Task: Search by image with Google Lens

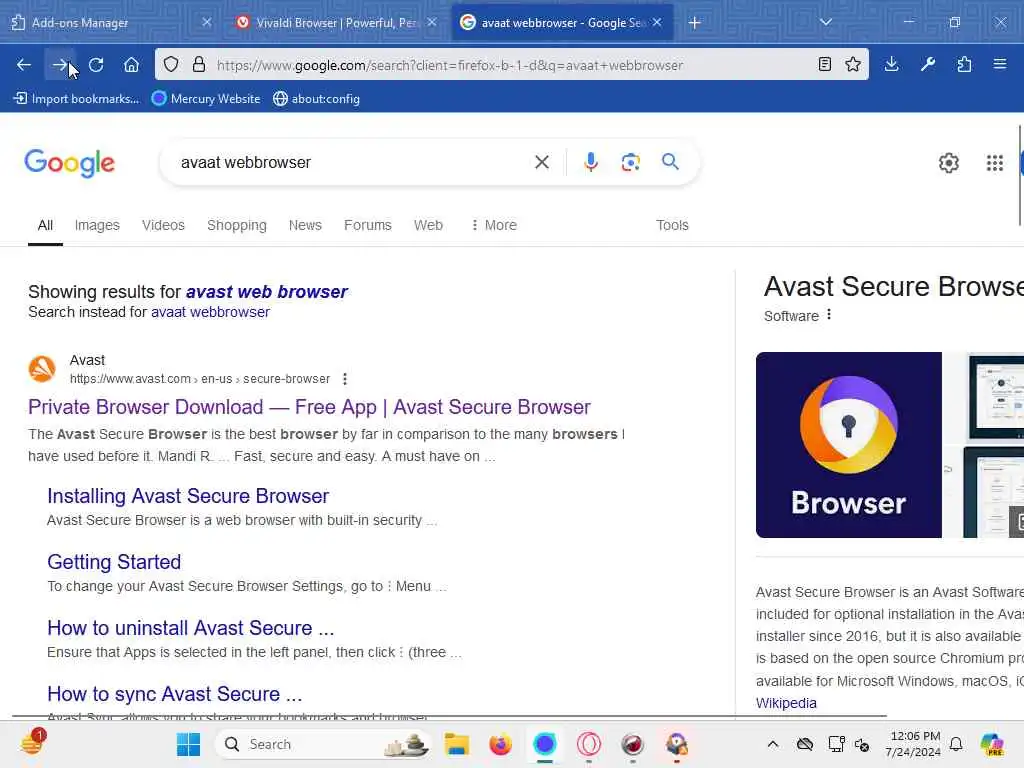Action: pyautogui.click(x=630, y=162)
